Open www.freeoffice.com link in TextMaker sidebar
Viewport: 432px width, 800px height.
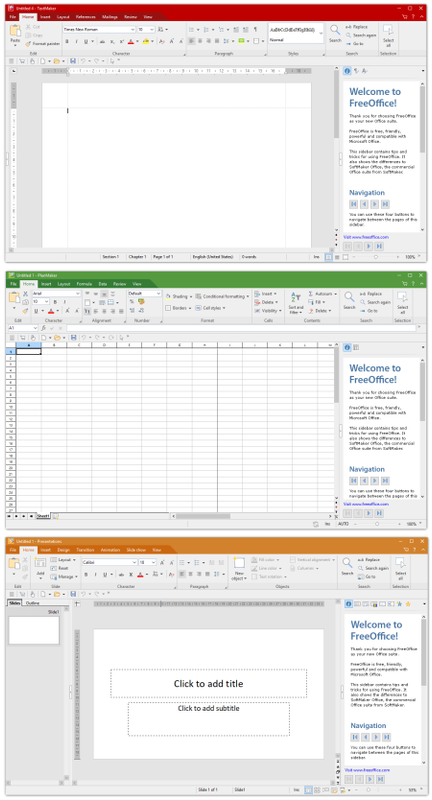click(366, 237)
